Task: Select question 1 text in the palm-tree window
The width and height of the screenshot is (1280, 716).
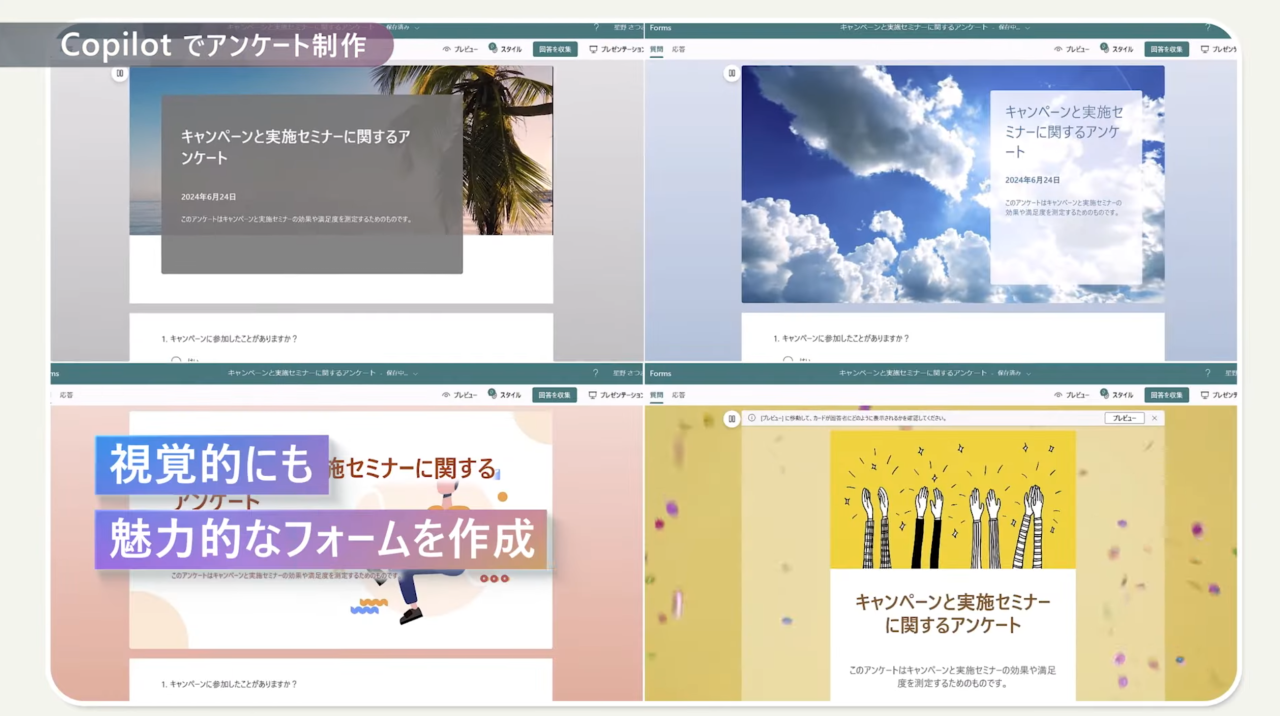Action: tap(229, 339)
